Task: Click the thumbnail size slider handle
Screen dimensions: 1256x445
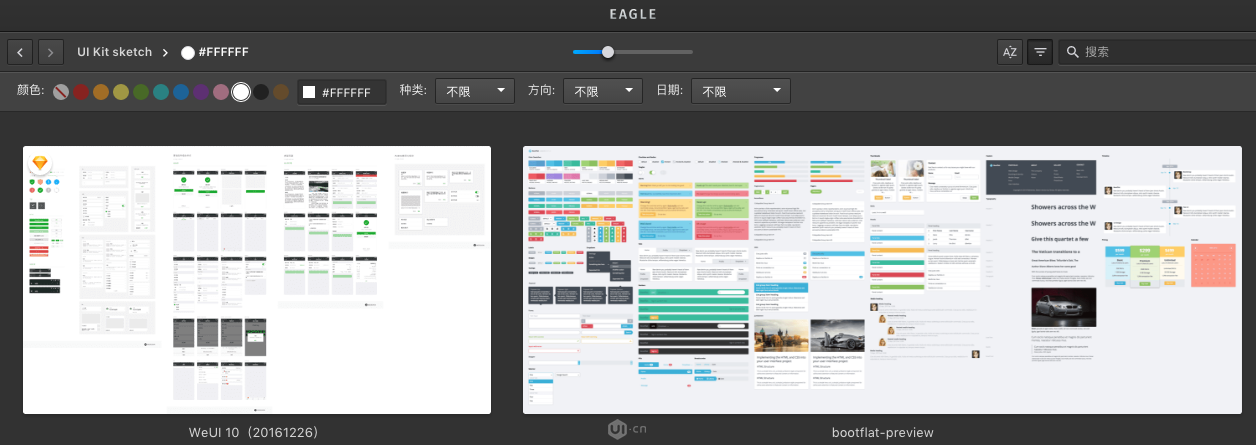Action: pyautogui.click(x=608, y=52)
